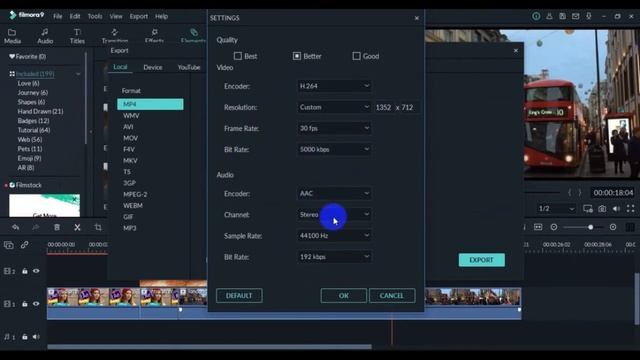Viewport: 640px width, 360px height.
Task: Open the Tools menu
Action: (95, 16)
